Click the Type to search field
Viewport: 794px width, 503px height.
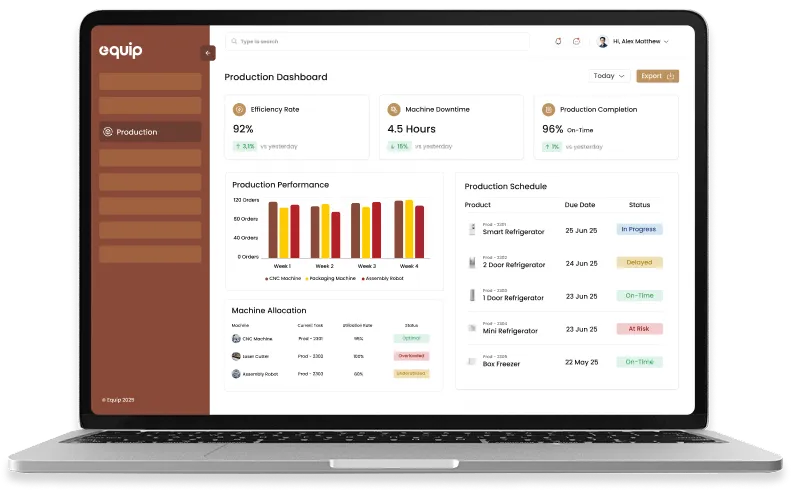[378, 41]
